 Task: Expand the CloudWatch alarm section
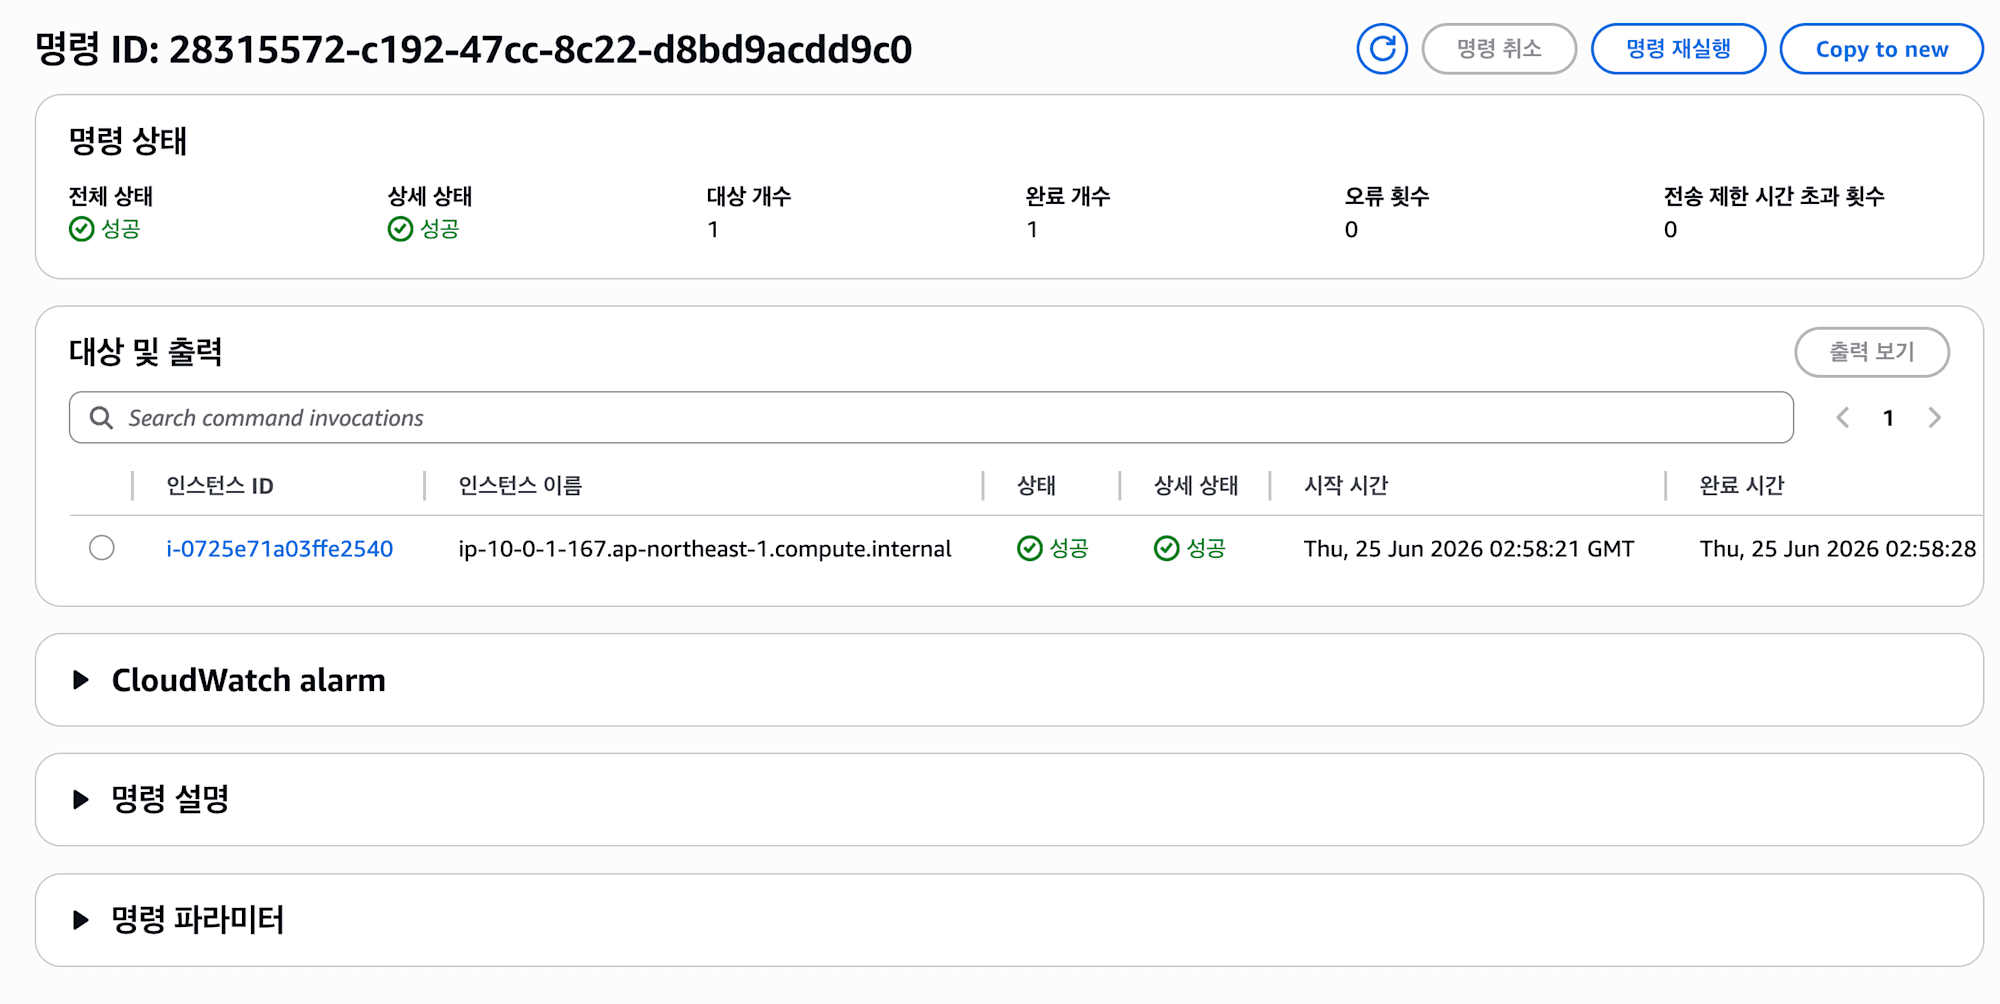coord(81,680)
